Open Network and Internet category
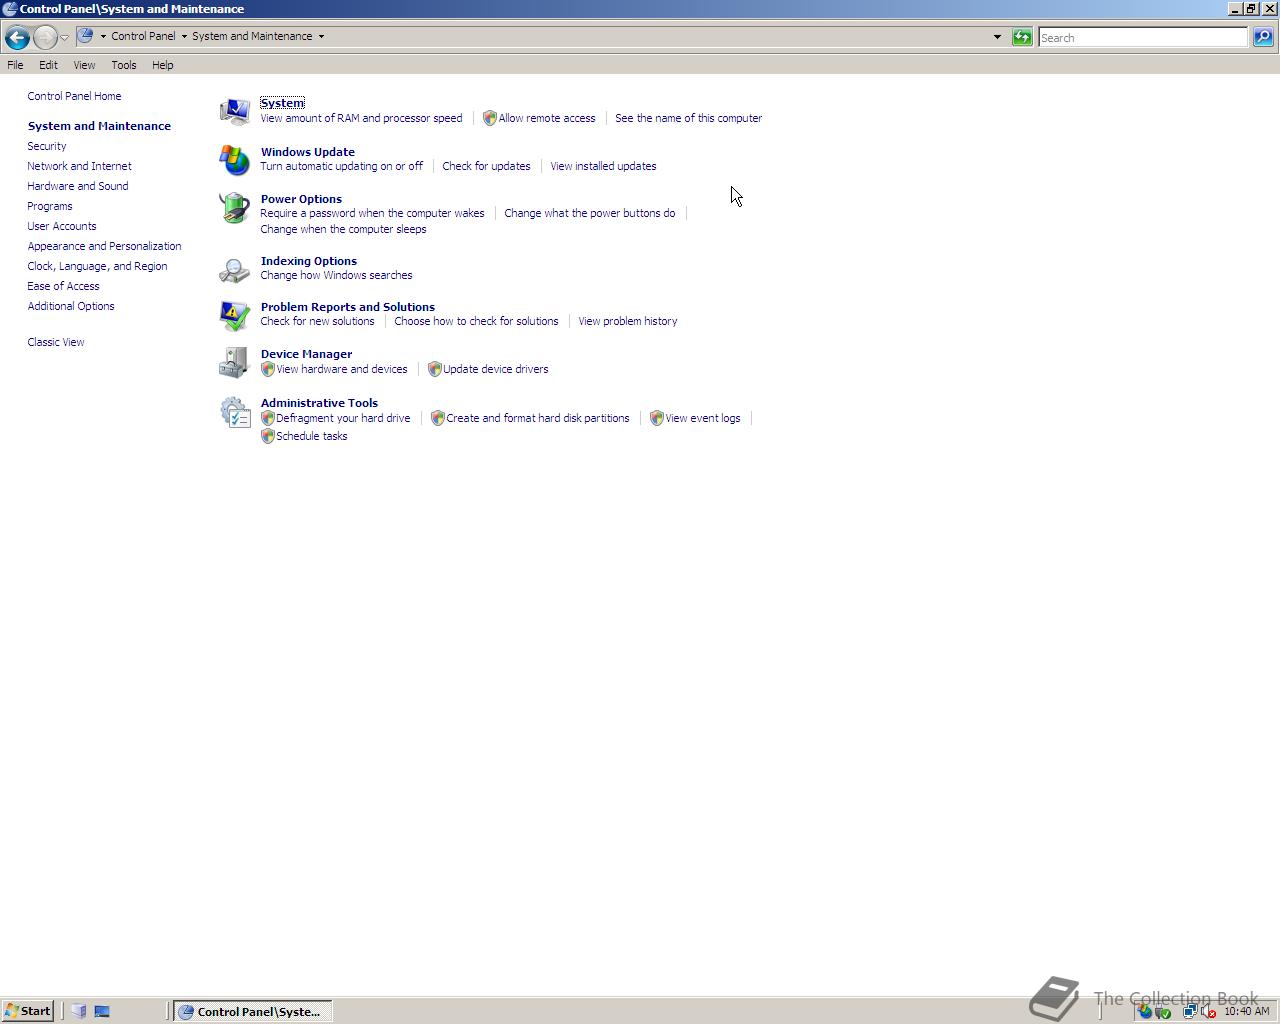The height and width of the screenshot is (1024, 1280). pos(79,166)
